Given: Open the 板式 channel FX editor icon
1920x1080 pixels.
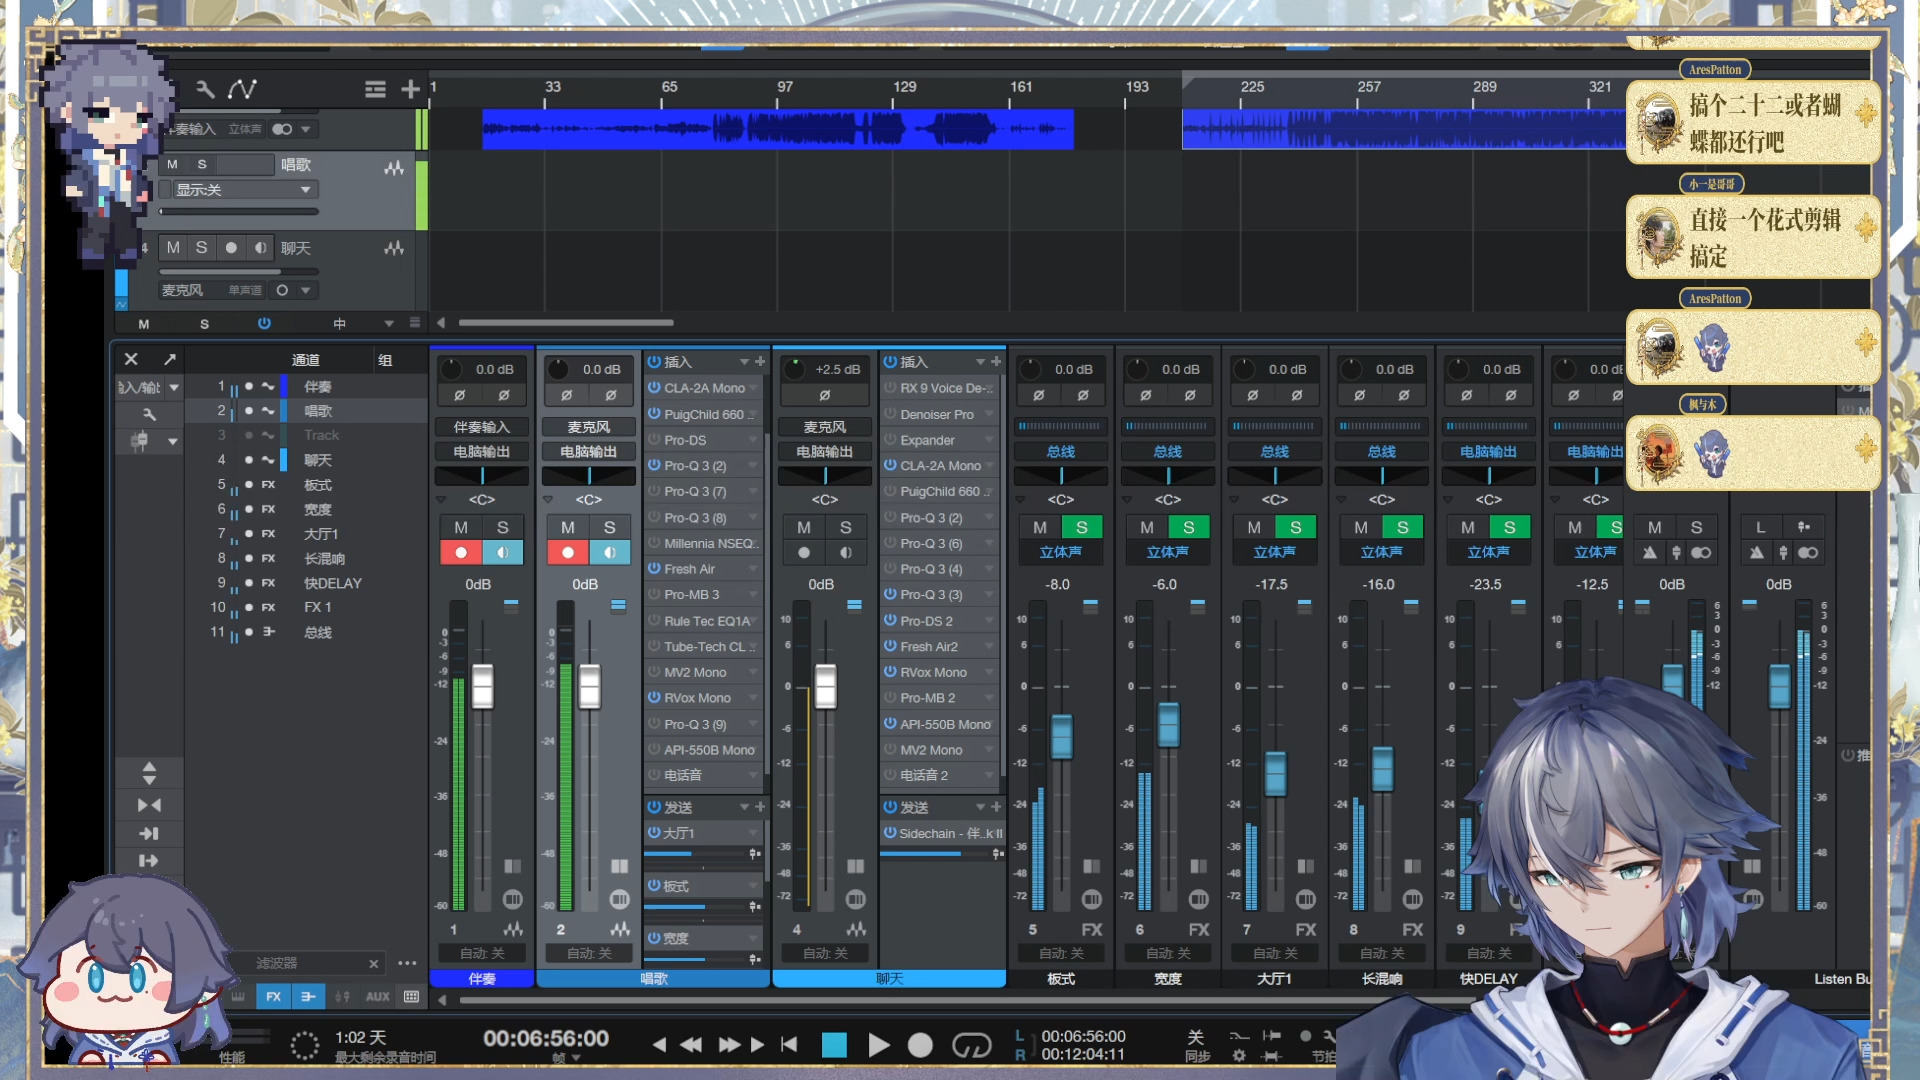Looking at the screenshot, I should [1092, 930].
